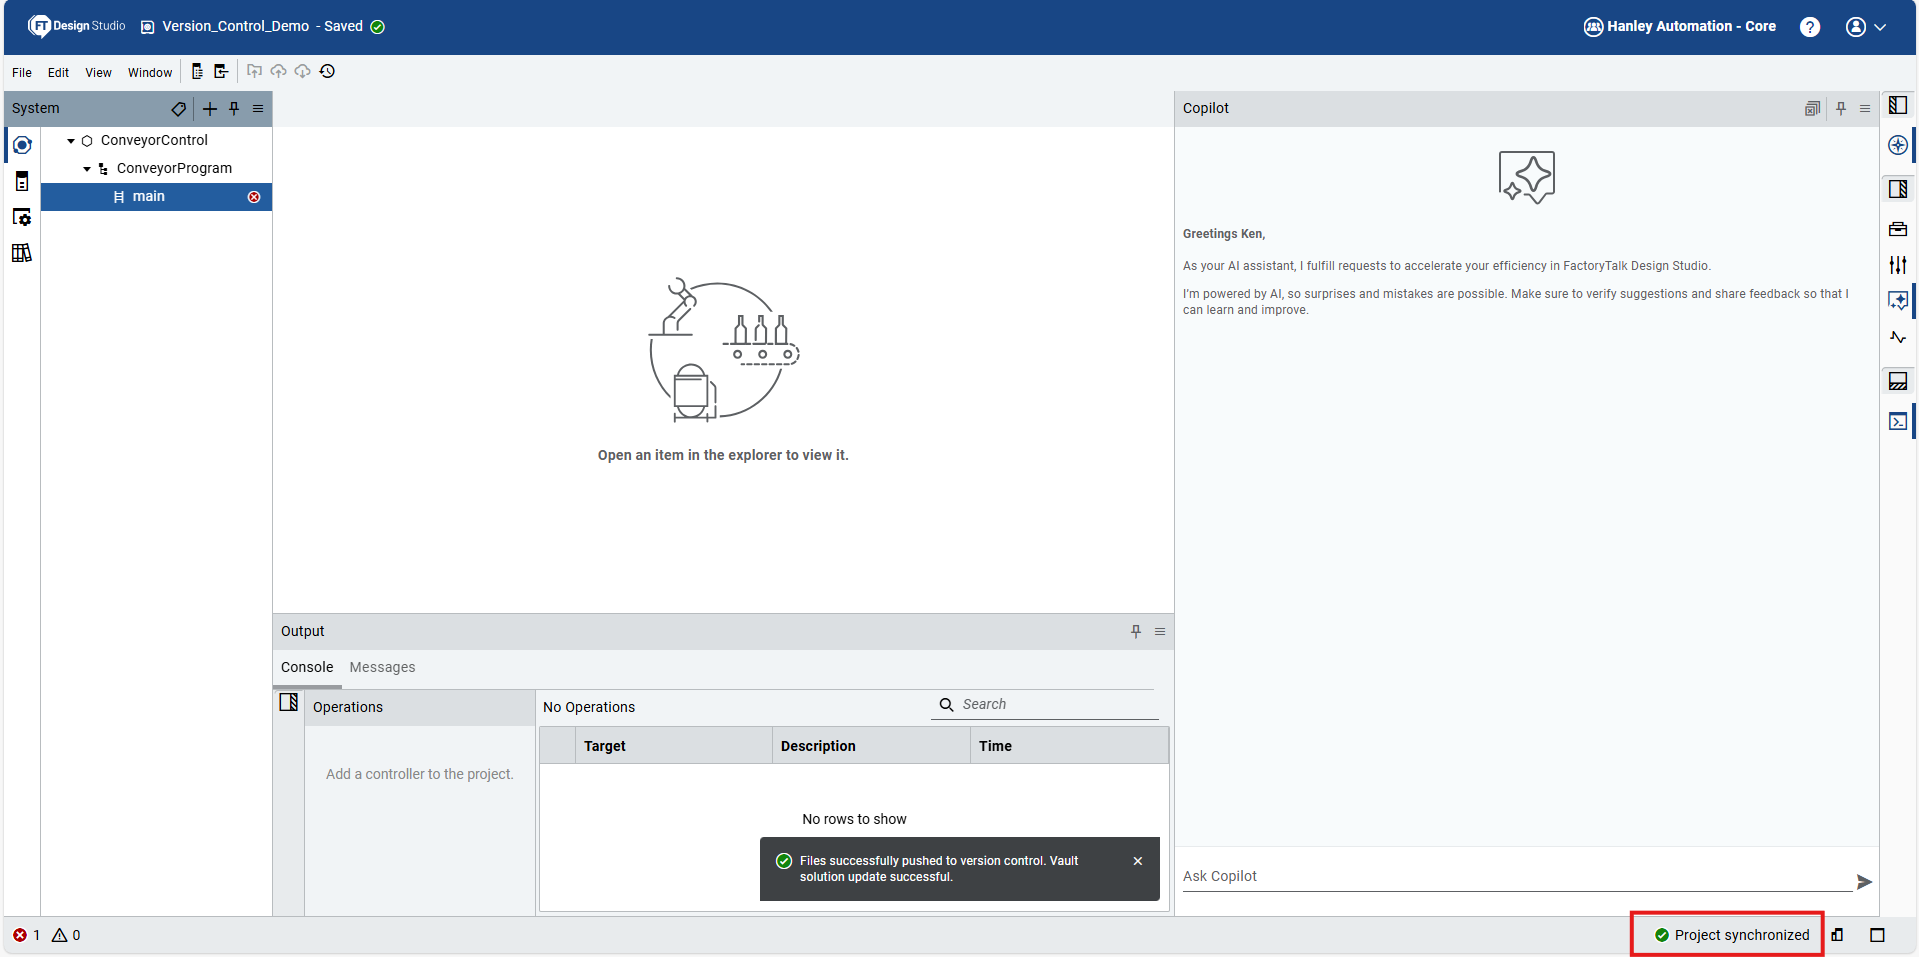Open the File menu

22,72
